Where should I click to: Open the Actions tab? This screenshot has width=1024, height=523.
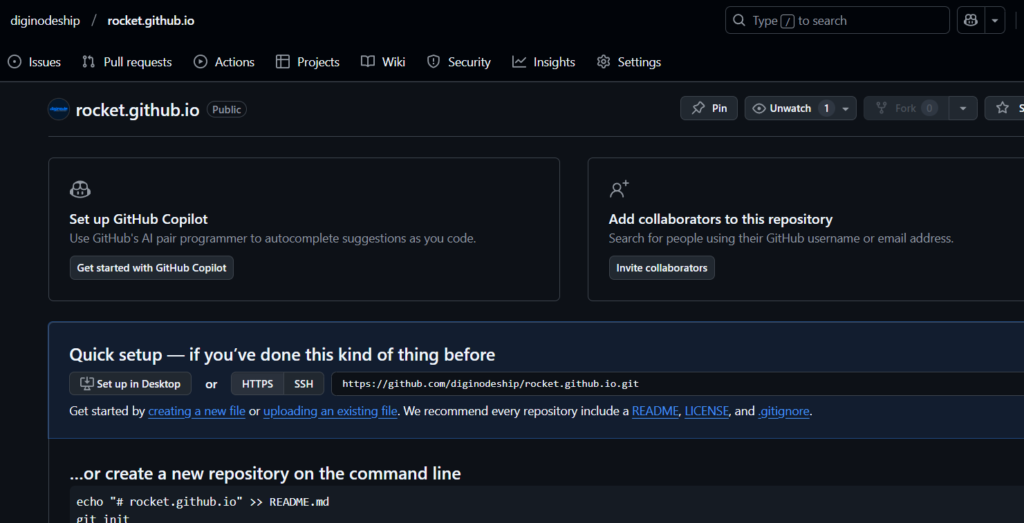point(224,62)
